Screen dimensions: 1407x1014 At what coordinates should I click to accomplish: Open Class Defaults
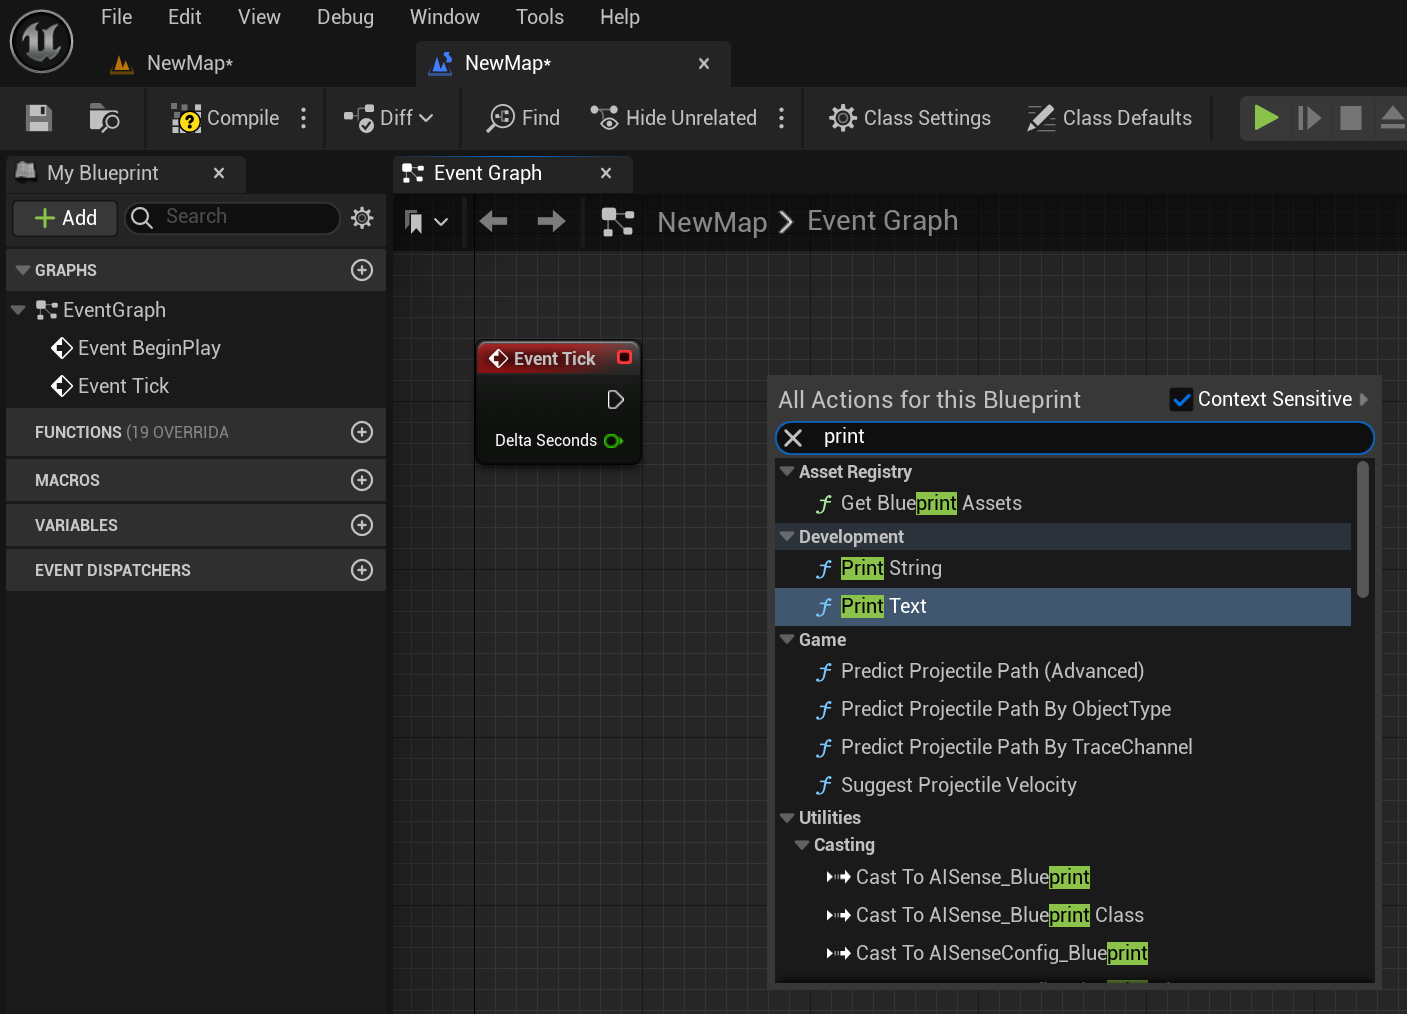1109,118
